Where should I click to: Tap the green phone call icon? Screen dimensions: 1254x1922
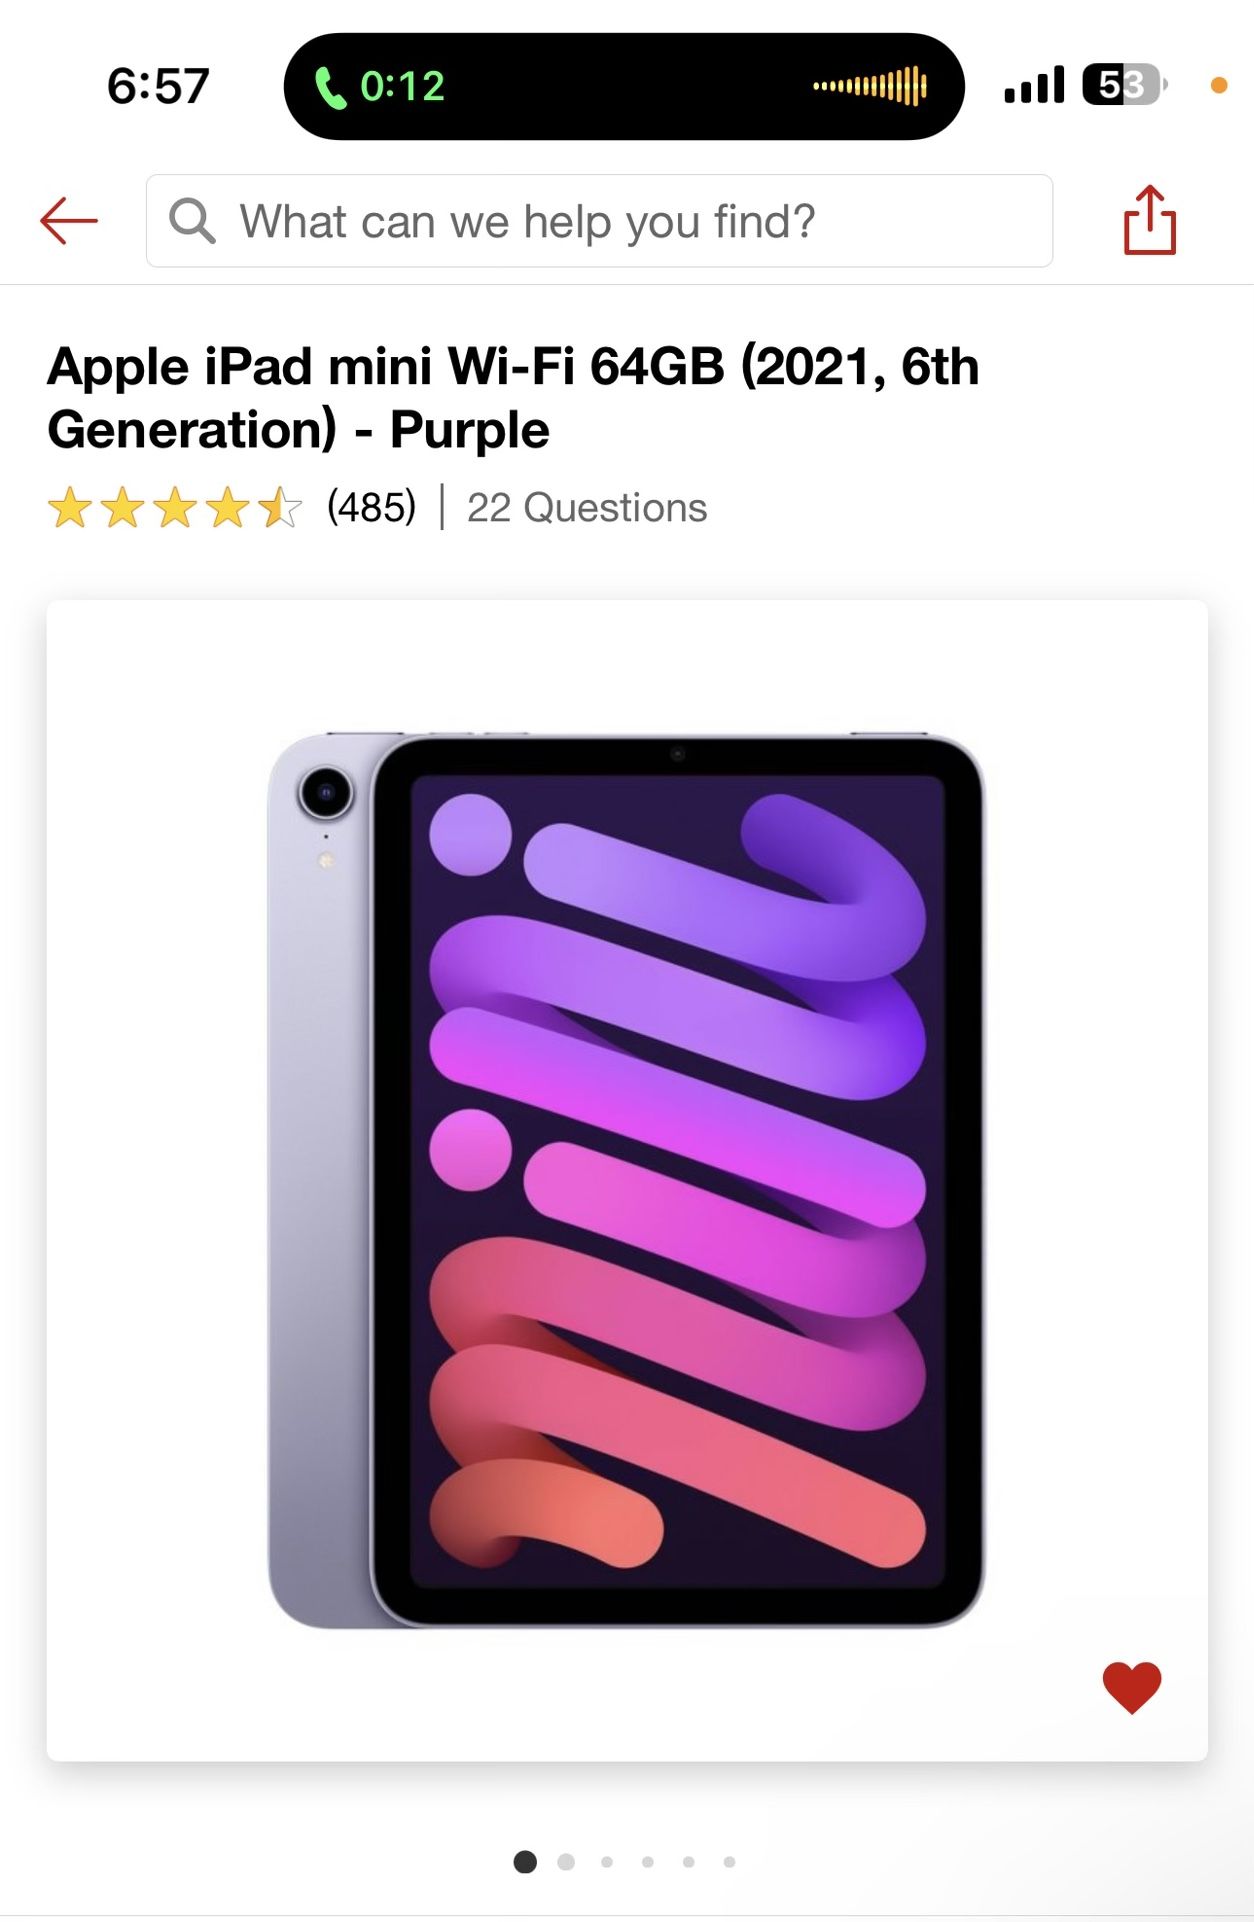pyautogui.click(x=330, y=87)
